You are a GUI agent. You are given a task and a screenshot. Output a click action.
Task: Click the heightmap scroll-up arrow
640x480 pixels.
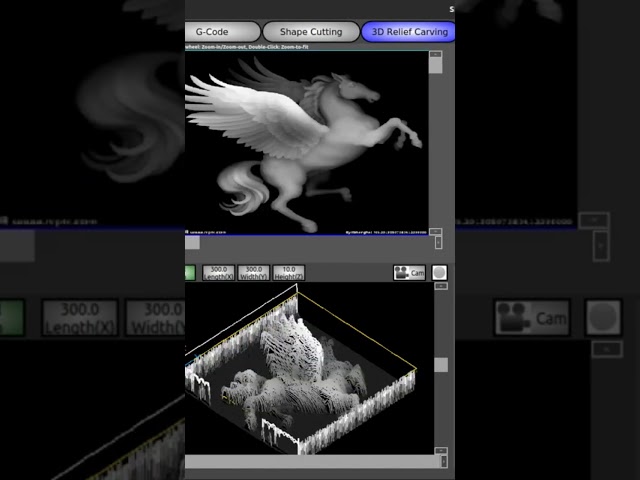tap(436, 54)
